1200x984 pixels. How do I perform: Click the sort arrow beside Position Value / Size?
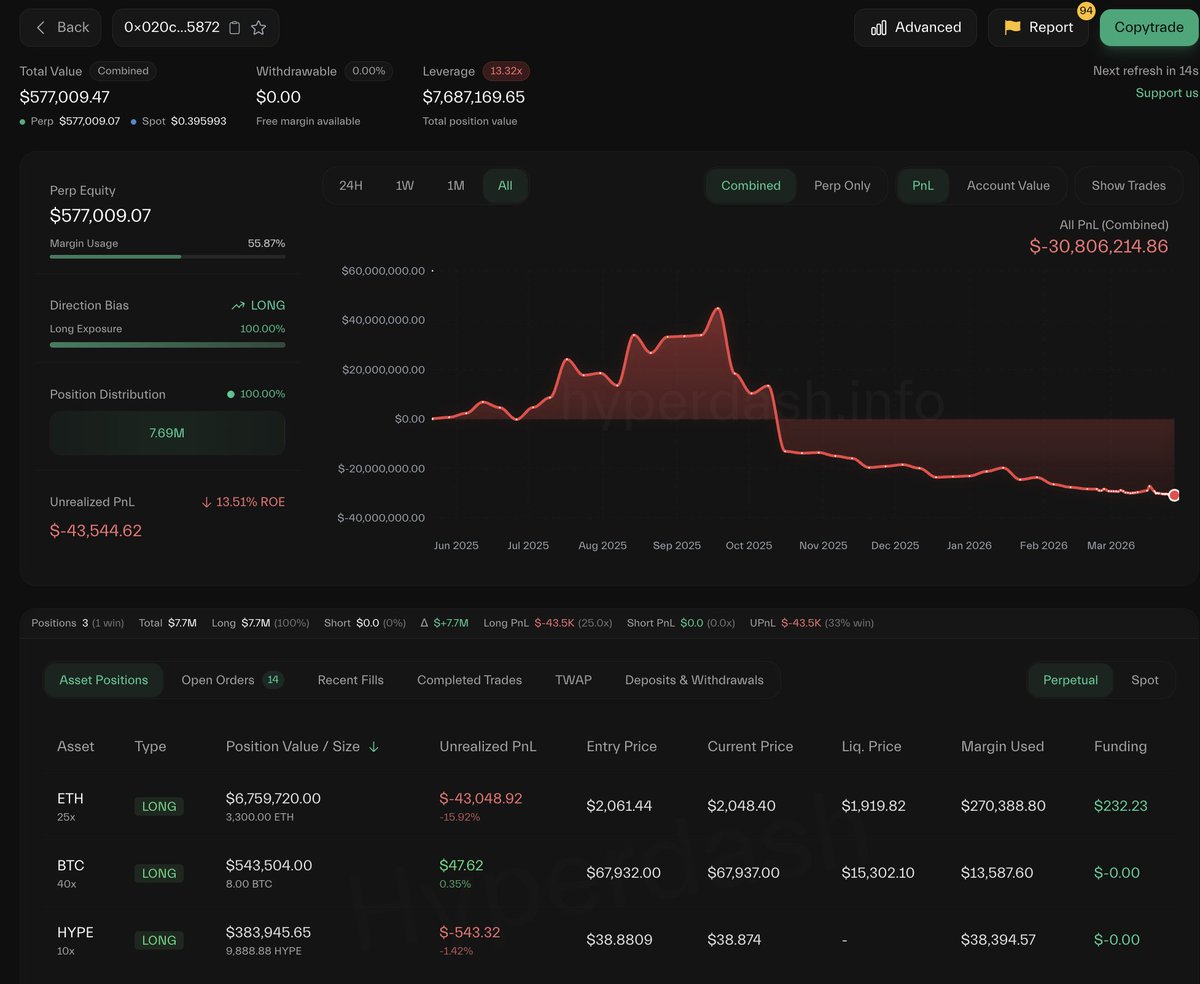click(x=374, y=747)
